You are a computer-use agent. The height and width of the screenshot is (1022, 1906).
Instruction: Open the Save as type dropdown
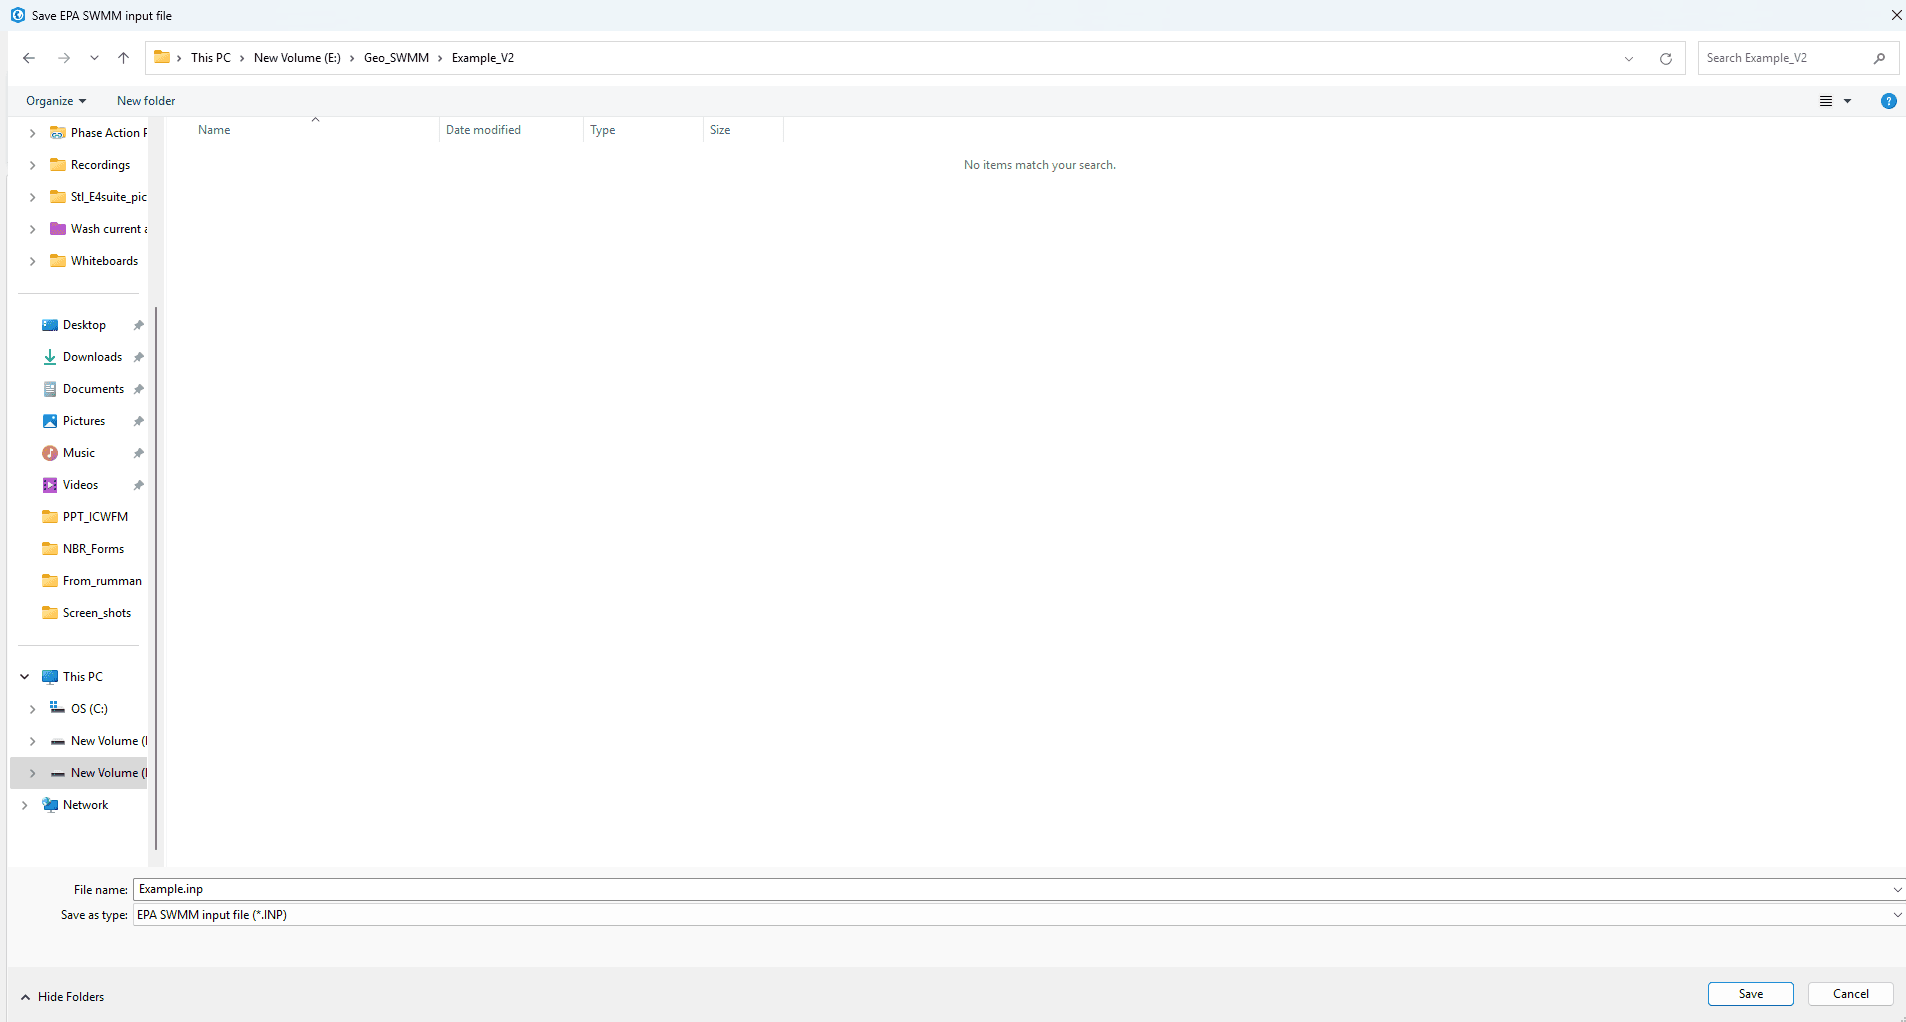[1896, 914]
